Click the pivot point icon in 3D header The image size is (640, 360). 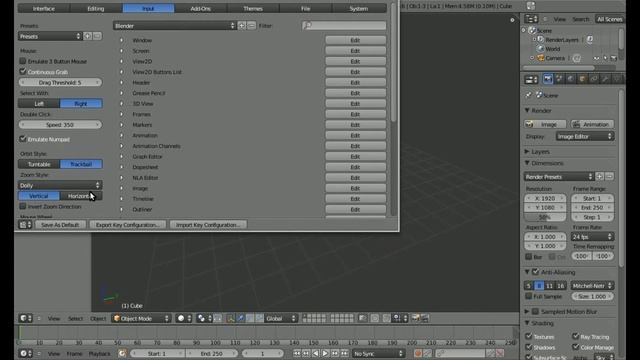coord(204,318)
